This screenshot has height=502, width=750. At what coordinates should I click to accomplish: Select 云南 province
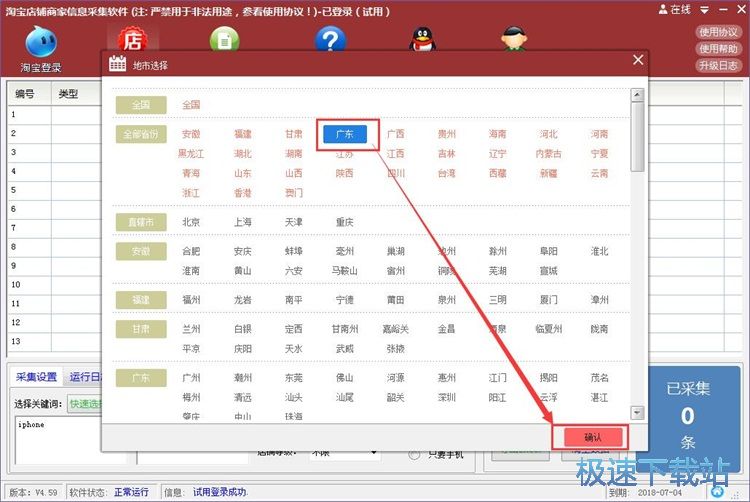pyautogui.click(x=599, y=174)
